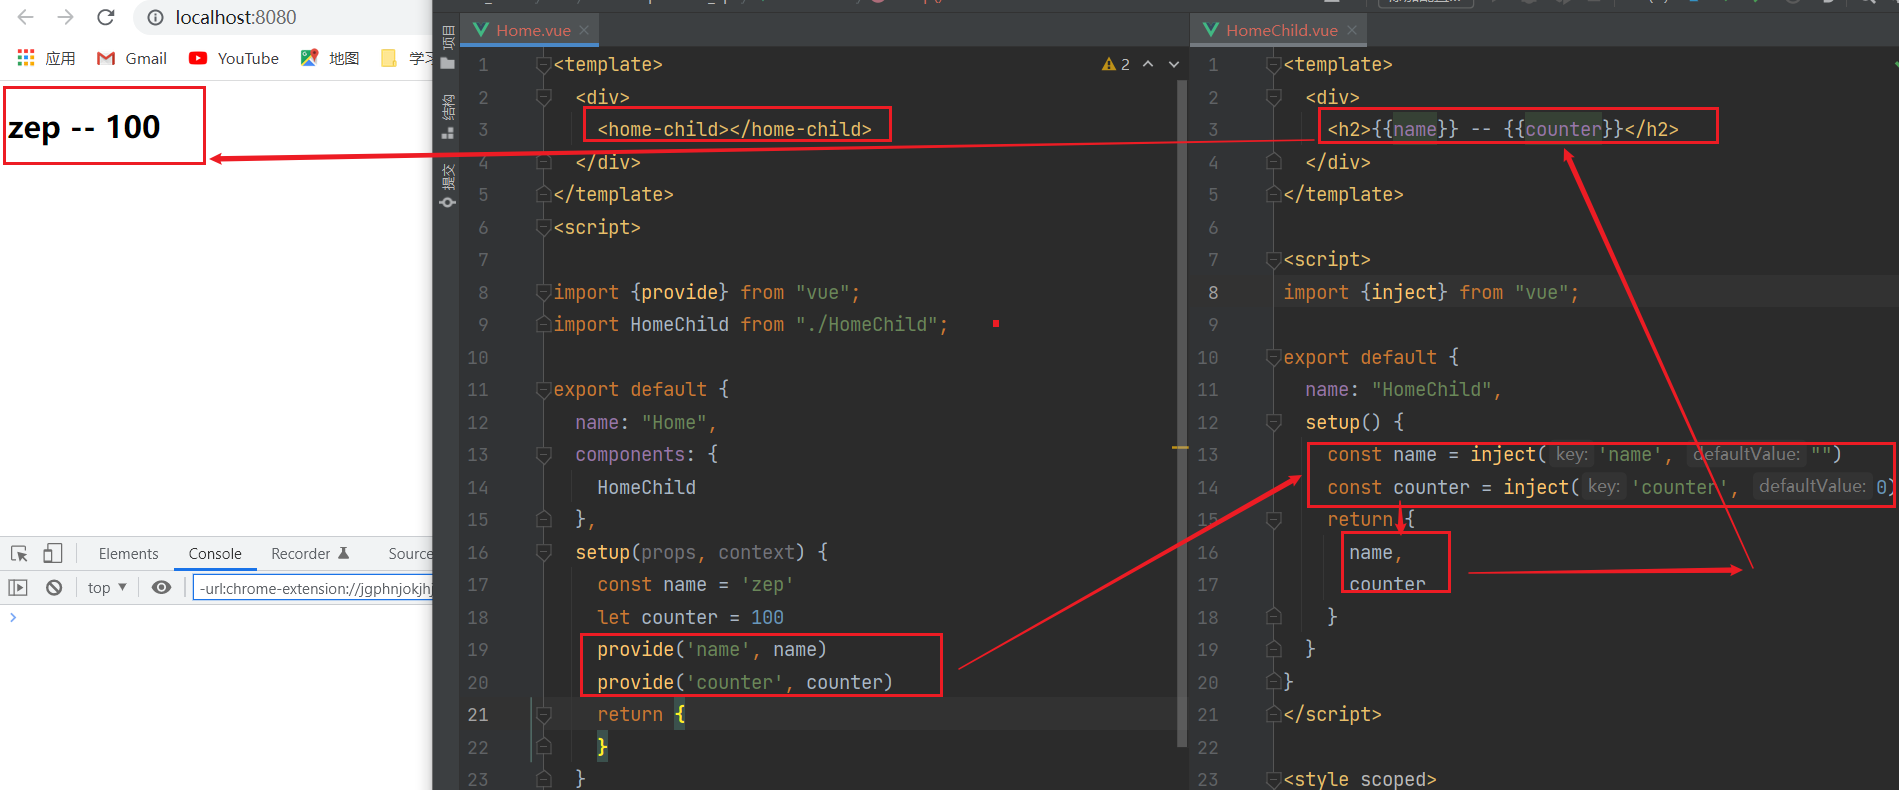The width and height of the screenshot is (1899, 790).
Task: Collapse the template block in HomeChild.vue
Action: pyautogui.click(x=1274, y=65)
